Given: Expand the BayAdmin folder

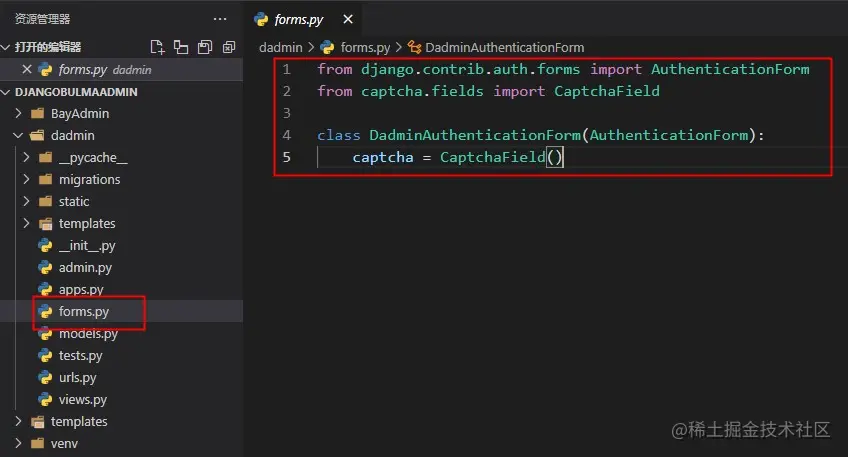Looking at the screenshot, I should pyautogui.click(x=18, y=114).
